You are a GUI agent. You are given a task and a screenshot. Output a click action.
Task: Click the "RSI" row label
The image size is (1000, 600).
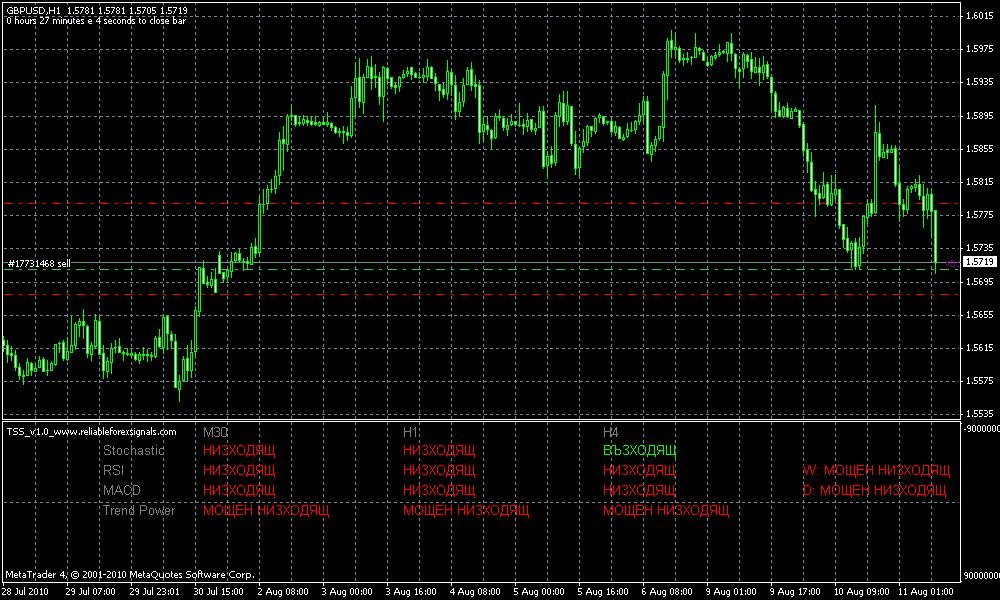(114, 471)
